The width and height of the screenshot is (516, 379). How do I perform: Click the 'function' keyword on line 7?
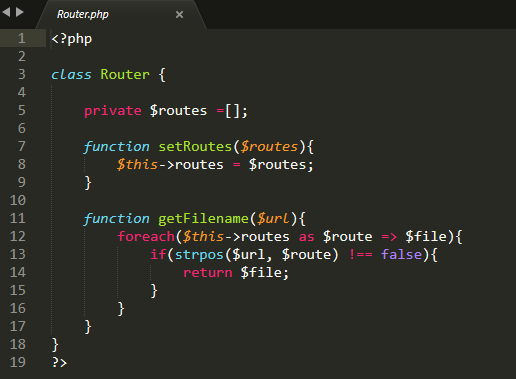click(116, 147)
